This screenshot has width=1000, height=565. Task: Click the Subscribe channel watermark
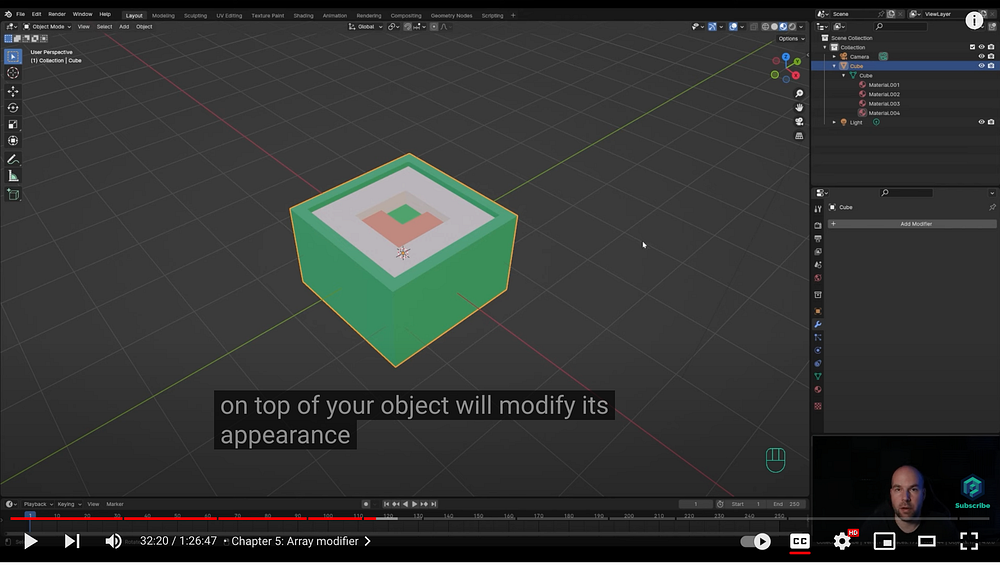(972, 493)
